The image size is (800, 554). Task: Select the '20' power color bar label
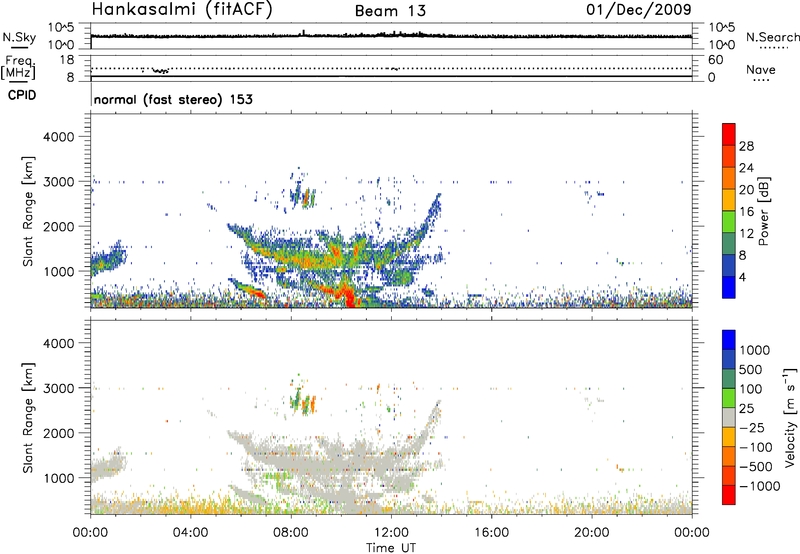click(746, 190)
